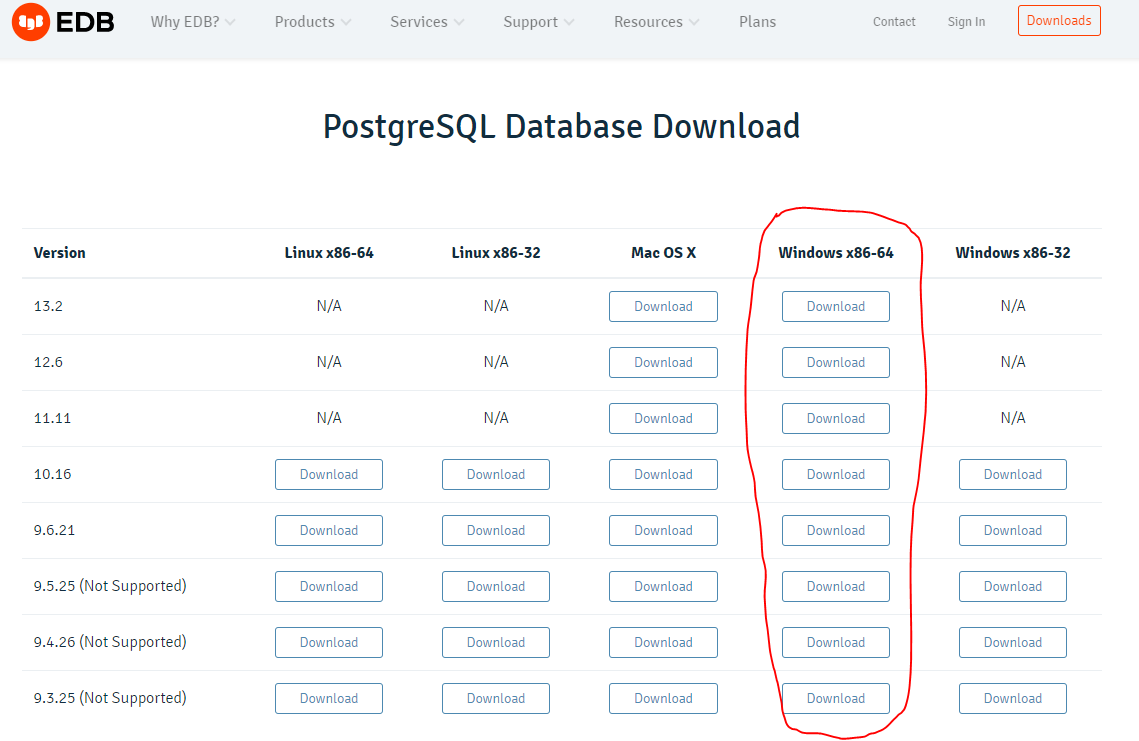Viewport: 1139px width, 741px height.
Task: Click N/A for 12.6 Windows x86-32
Action: [x=1013, y=363]
